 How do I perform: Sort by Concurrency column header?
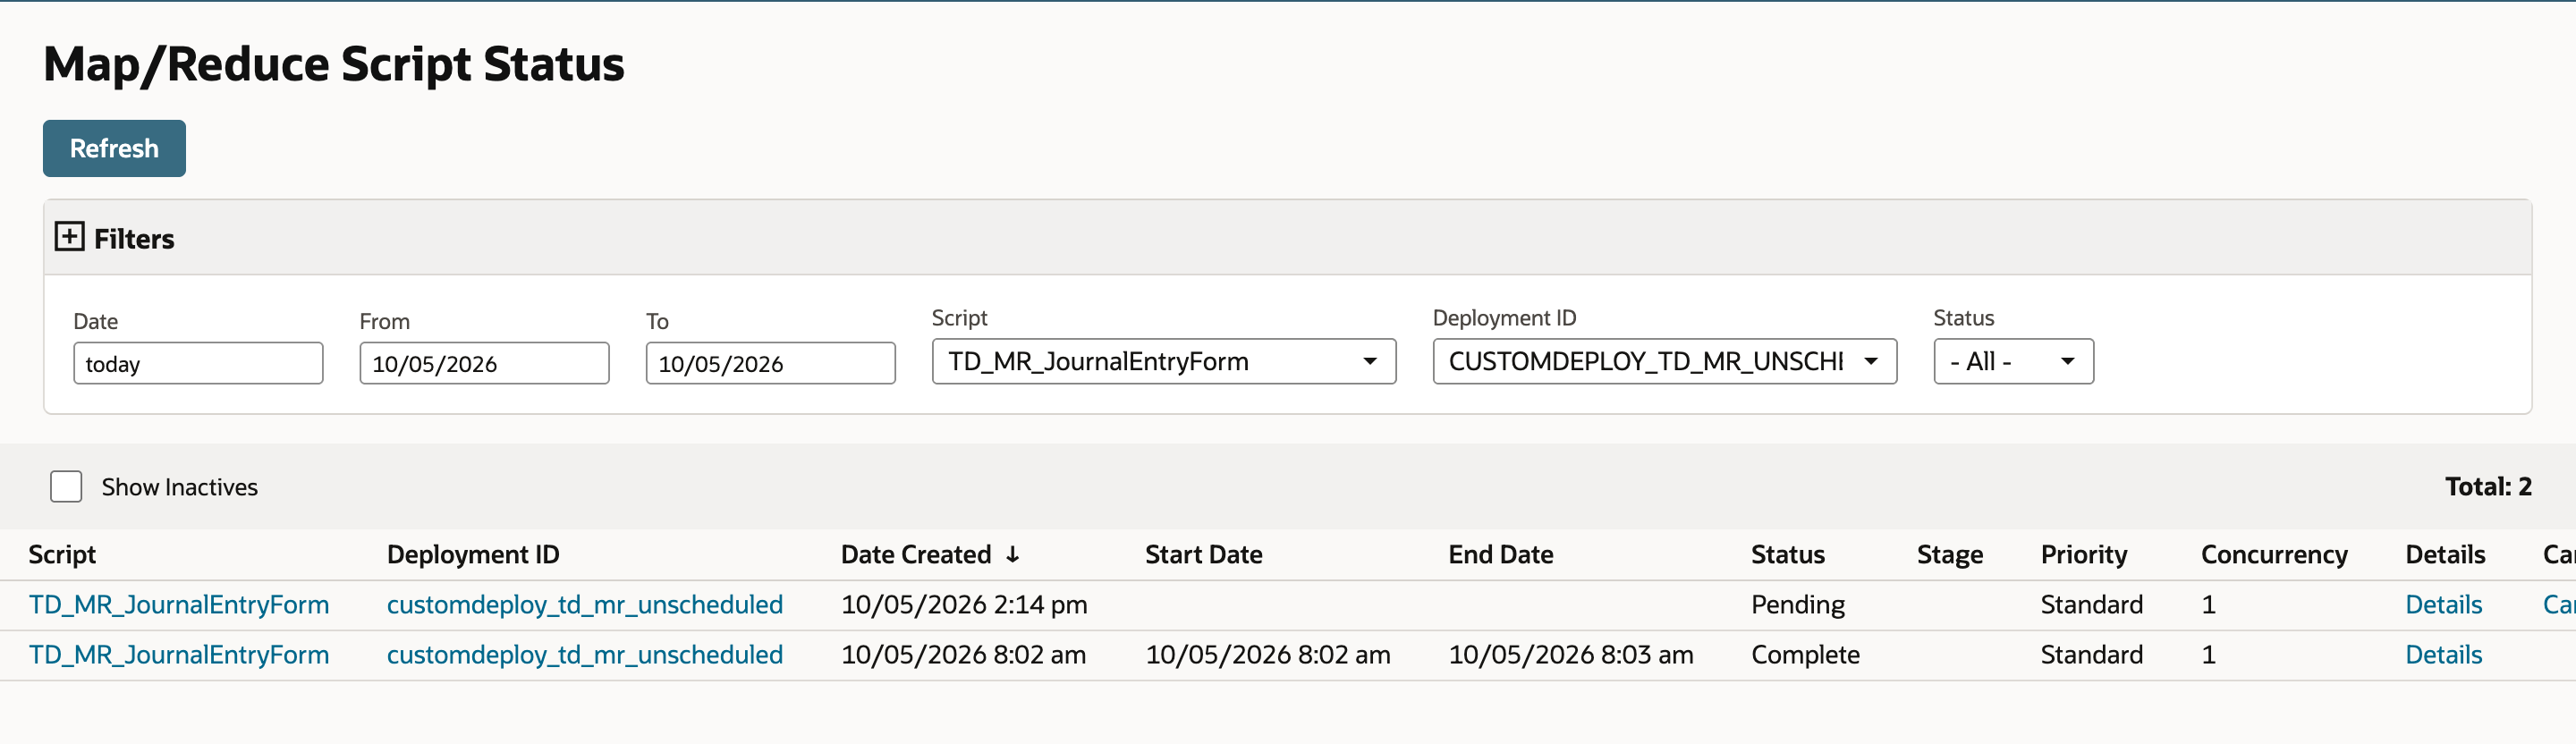click(x=2274, y=555)
